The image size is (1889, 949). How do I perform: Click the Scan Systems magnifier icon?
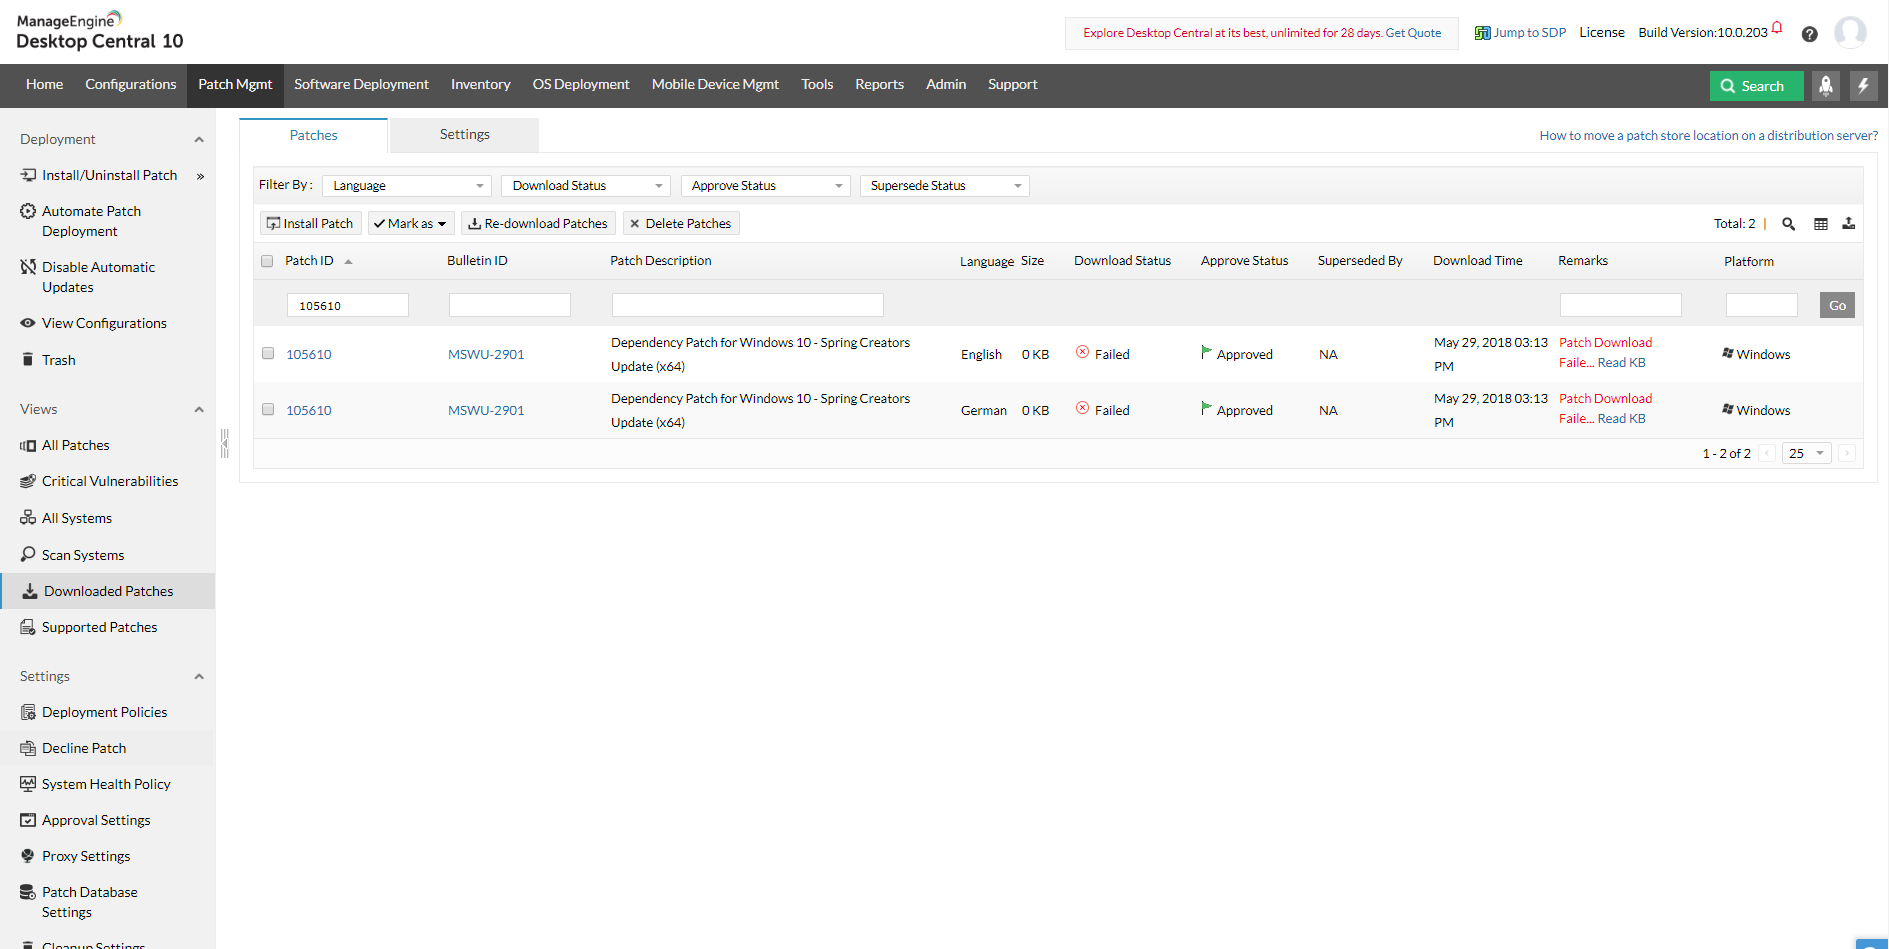(28, 554)
